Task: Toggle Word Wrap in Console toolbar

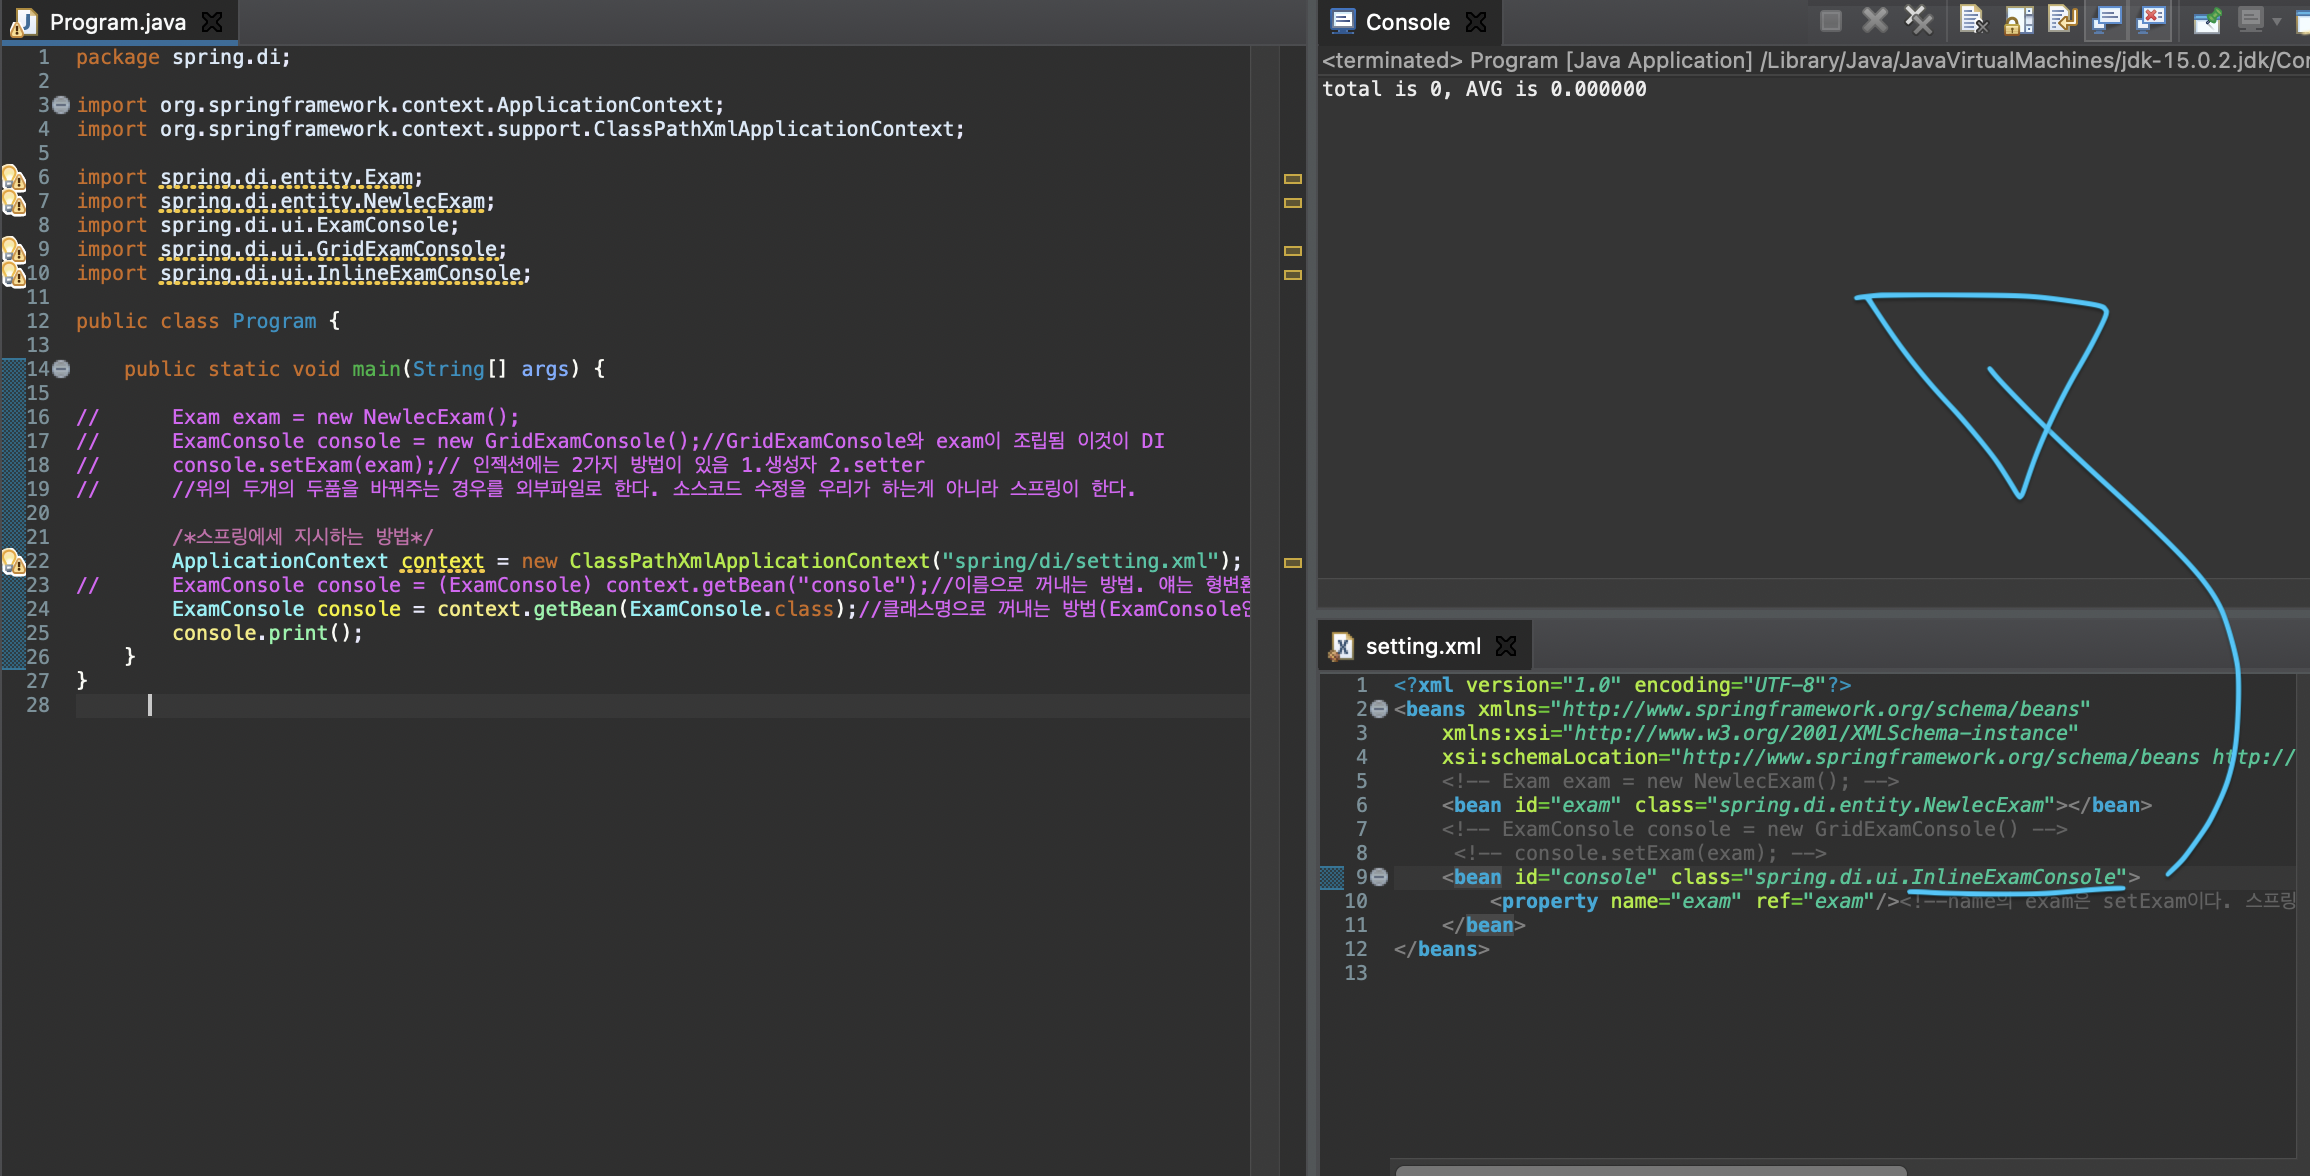Action: [x=2062, y=20]
